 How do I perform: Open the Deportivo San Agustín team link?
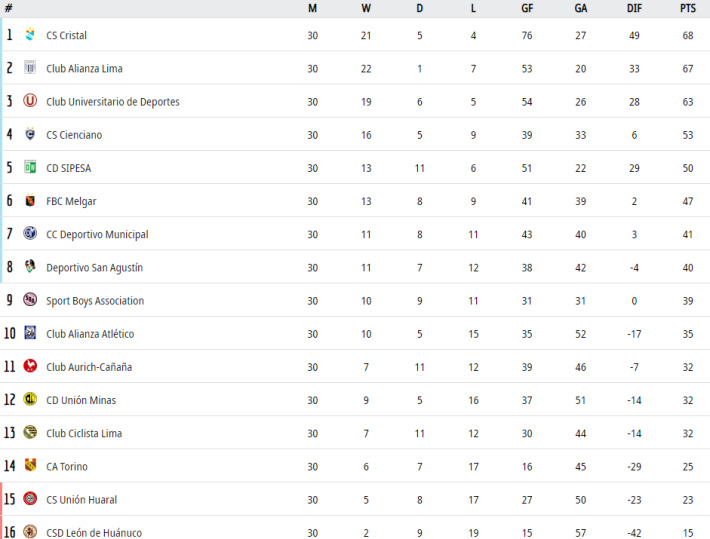94,268
